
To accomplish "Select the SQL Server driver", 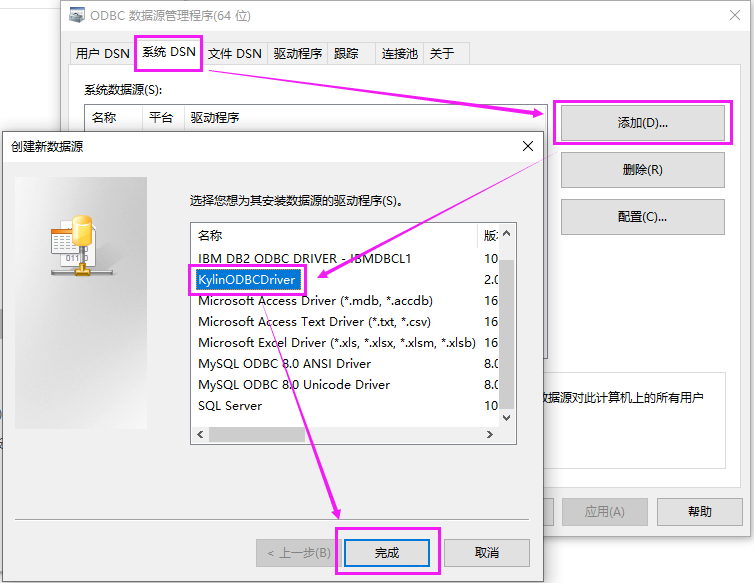I will tap(230, 406).
